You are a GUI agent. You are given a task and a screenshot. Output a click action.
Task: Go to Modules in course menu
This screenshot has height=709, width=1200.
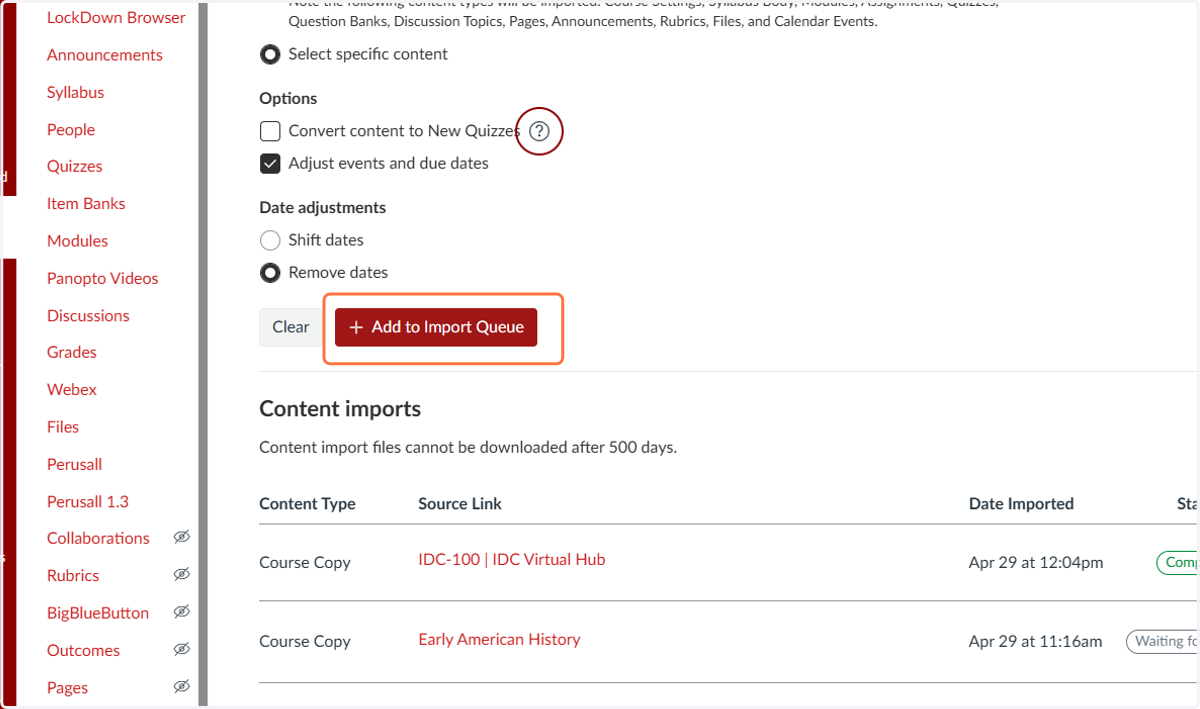click(77, 241)
